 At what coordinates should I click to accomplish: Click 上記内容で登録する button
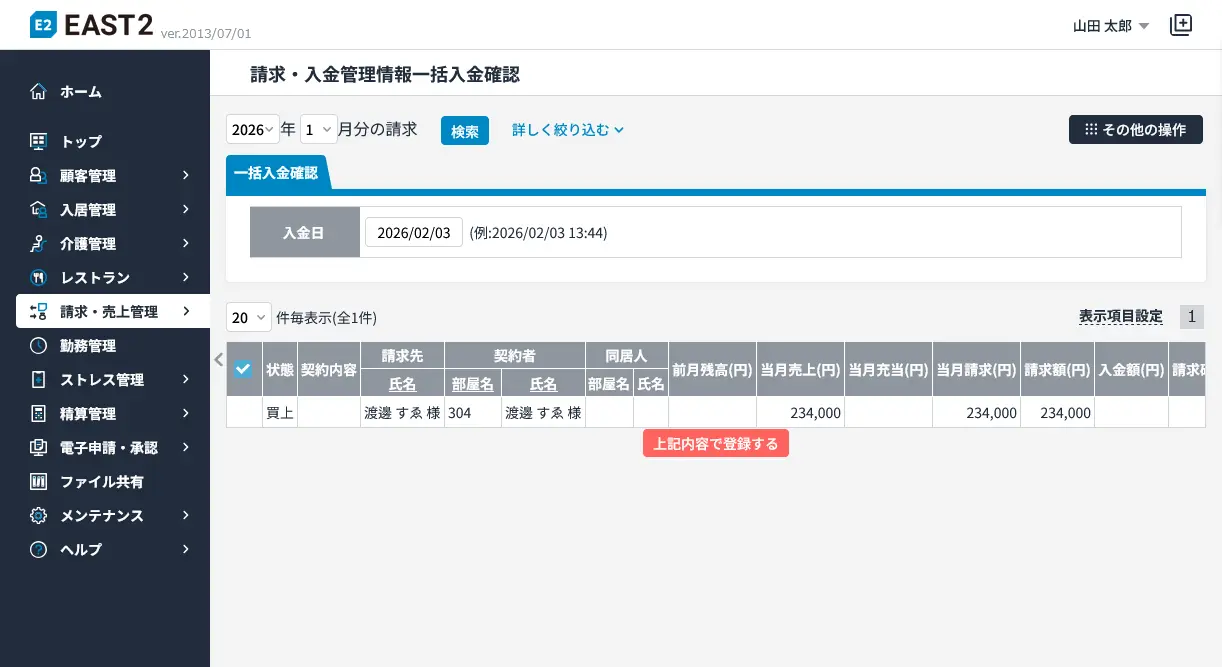[716, 444]
